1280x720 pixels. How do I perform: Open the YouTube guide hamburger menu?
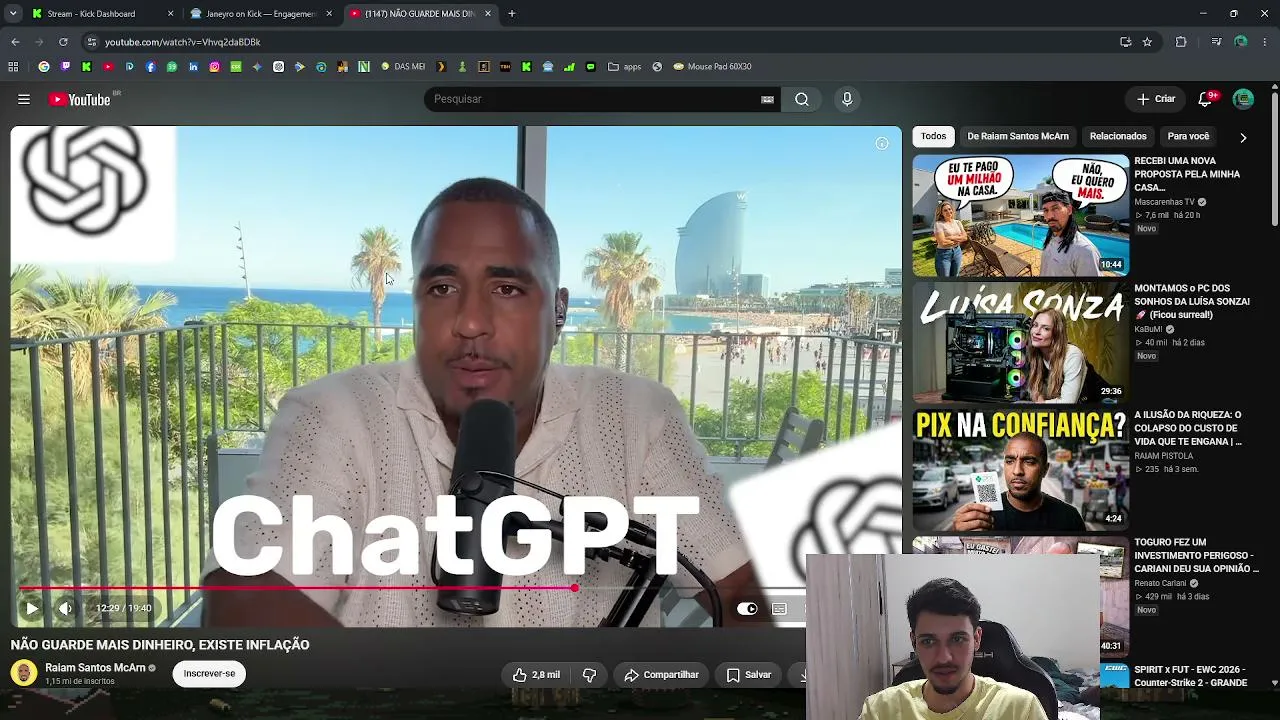click(24, 99)
